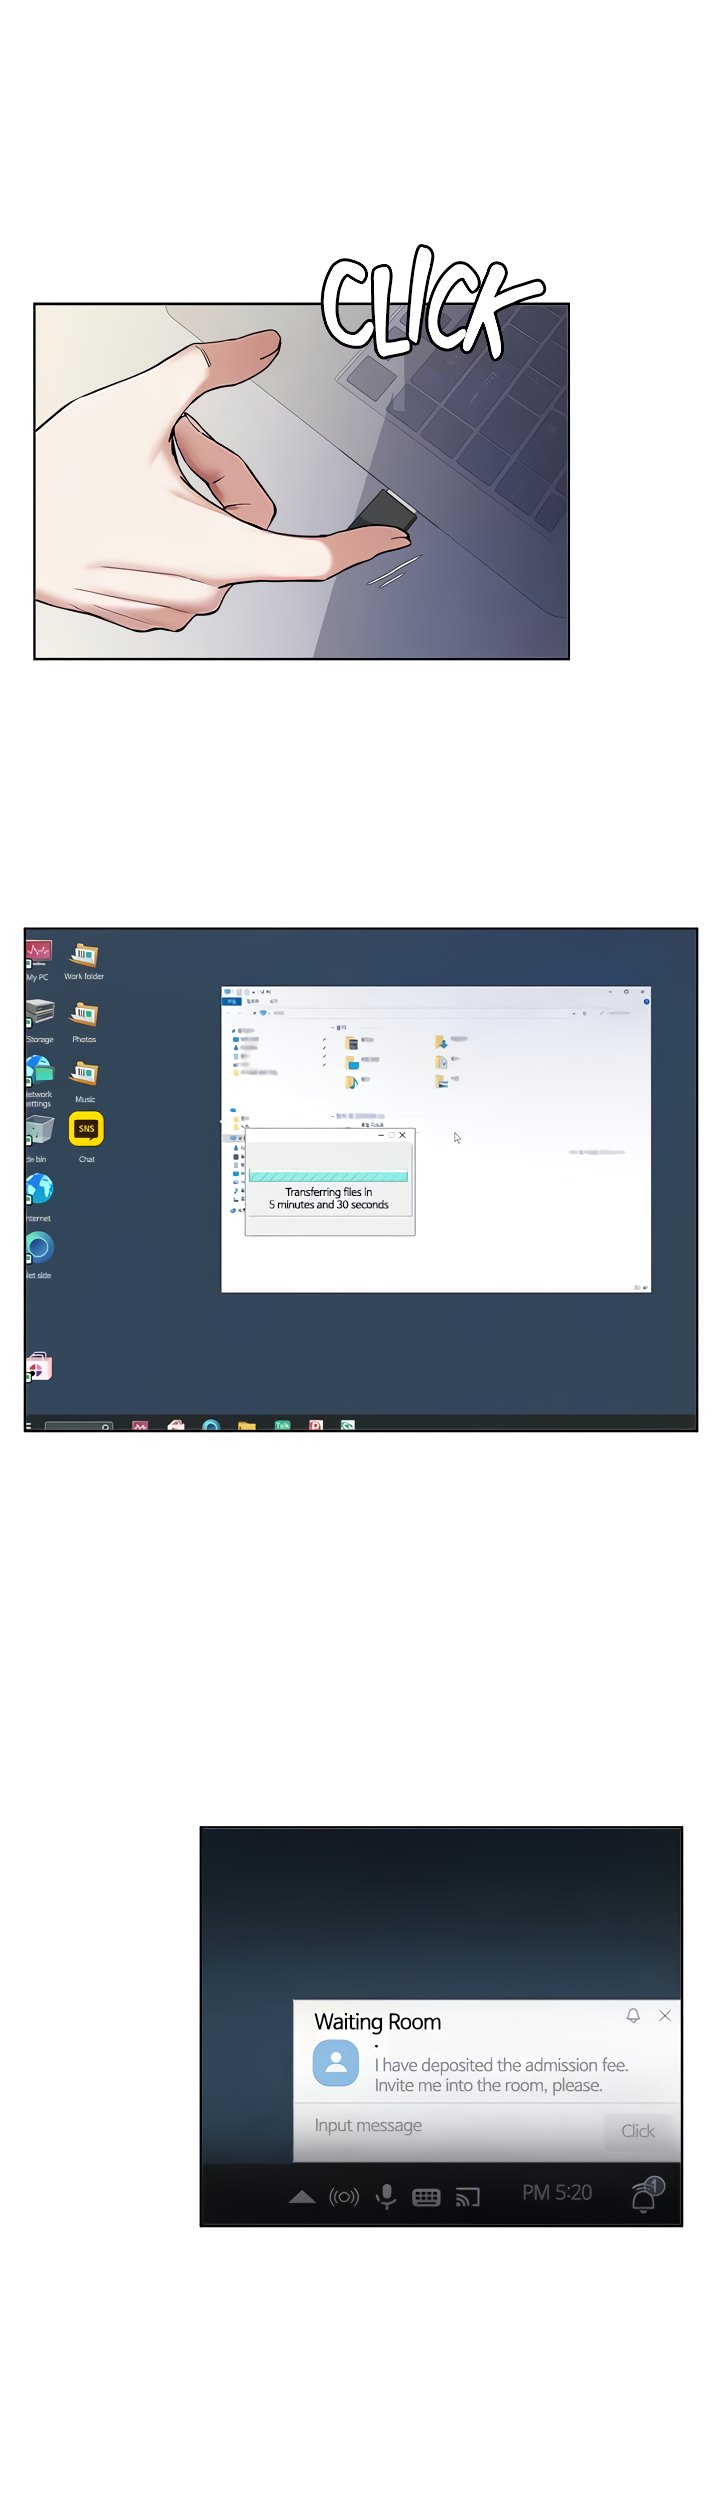Viewport: 720px width, 2500px height.
Task: Click the cast screen tray icon
Action: click(x=468, y=2197)
